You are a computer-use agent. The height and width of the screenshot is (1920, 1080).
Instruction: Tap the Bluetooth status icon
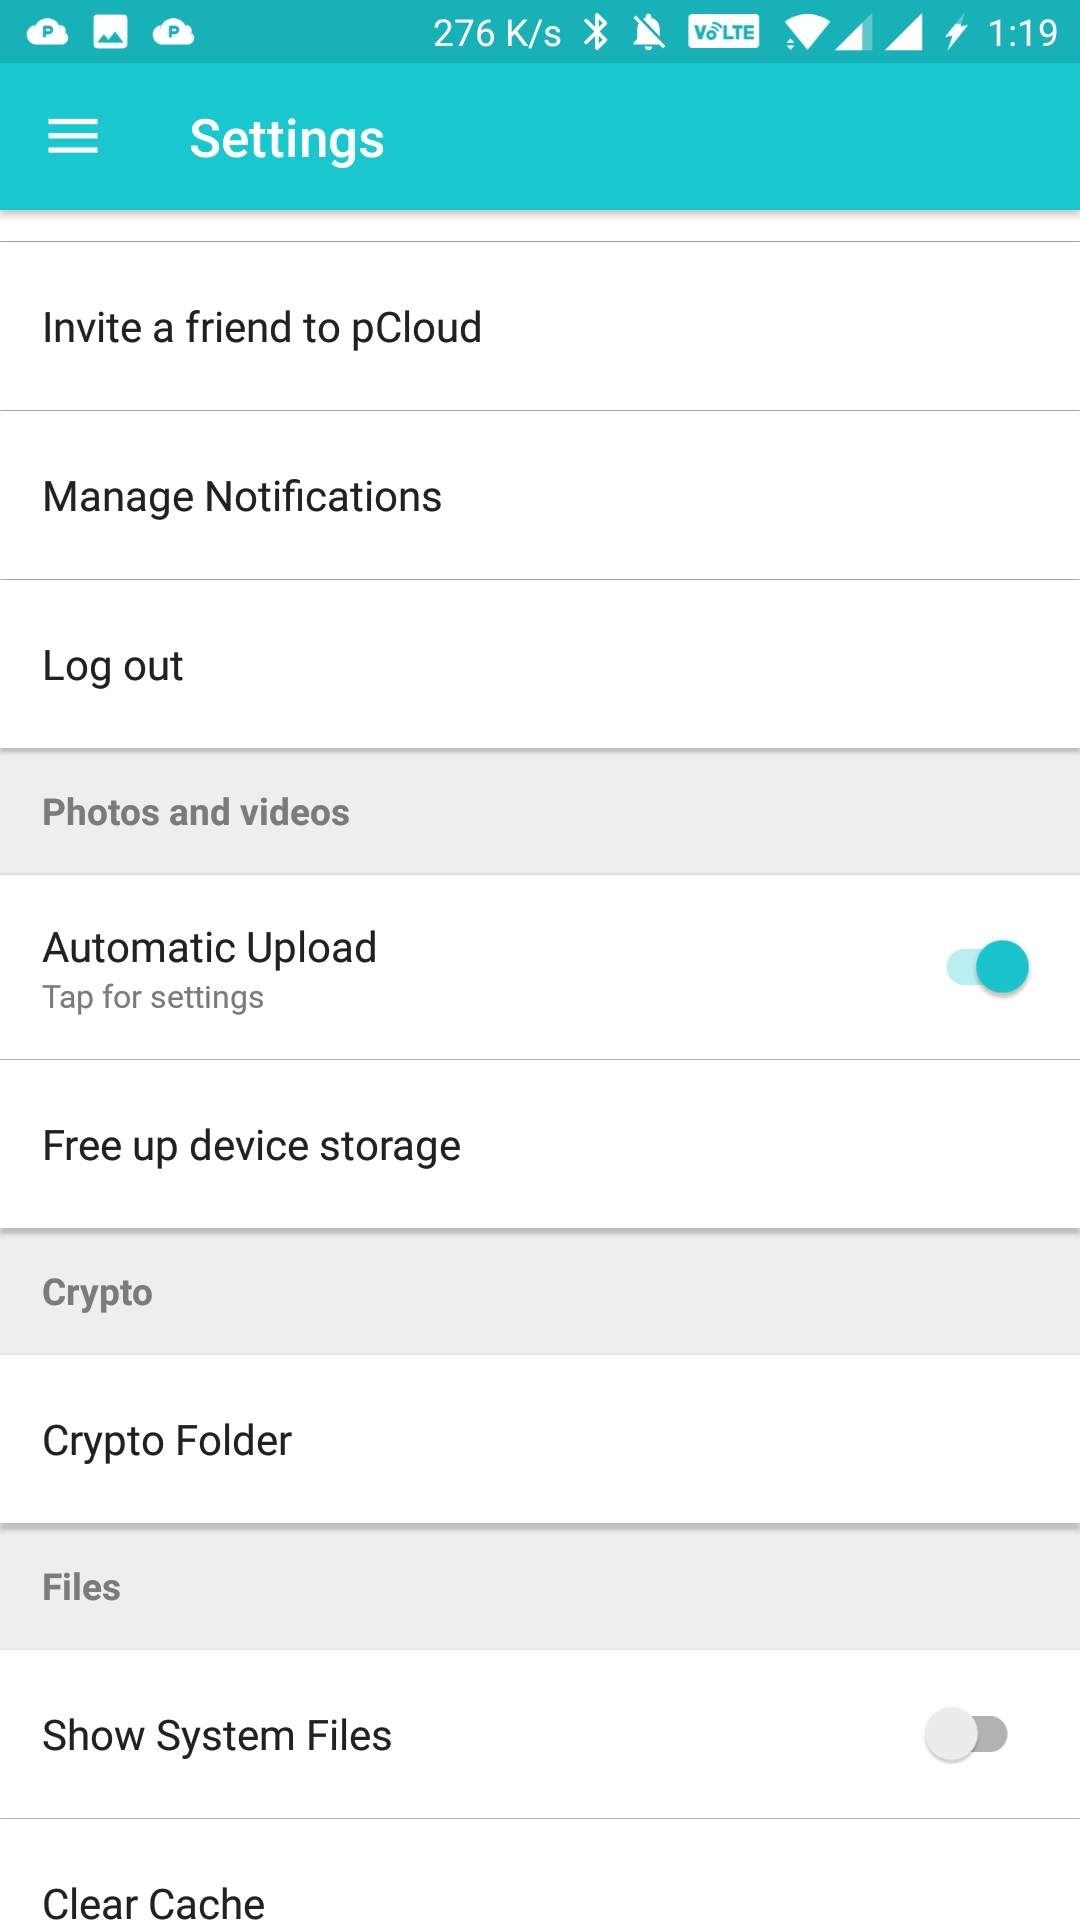(x=596, y=33)
